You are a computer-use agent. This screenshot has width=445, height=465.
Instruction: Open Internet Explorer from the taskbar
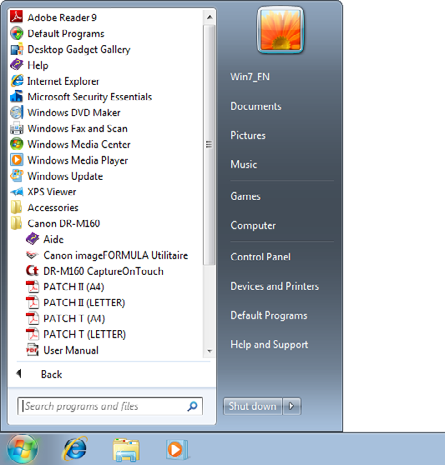(75, 449)
